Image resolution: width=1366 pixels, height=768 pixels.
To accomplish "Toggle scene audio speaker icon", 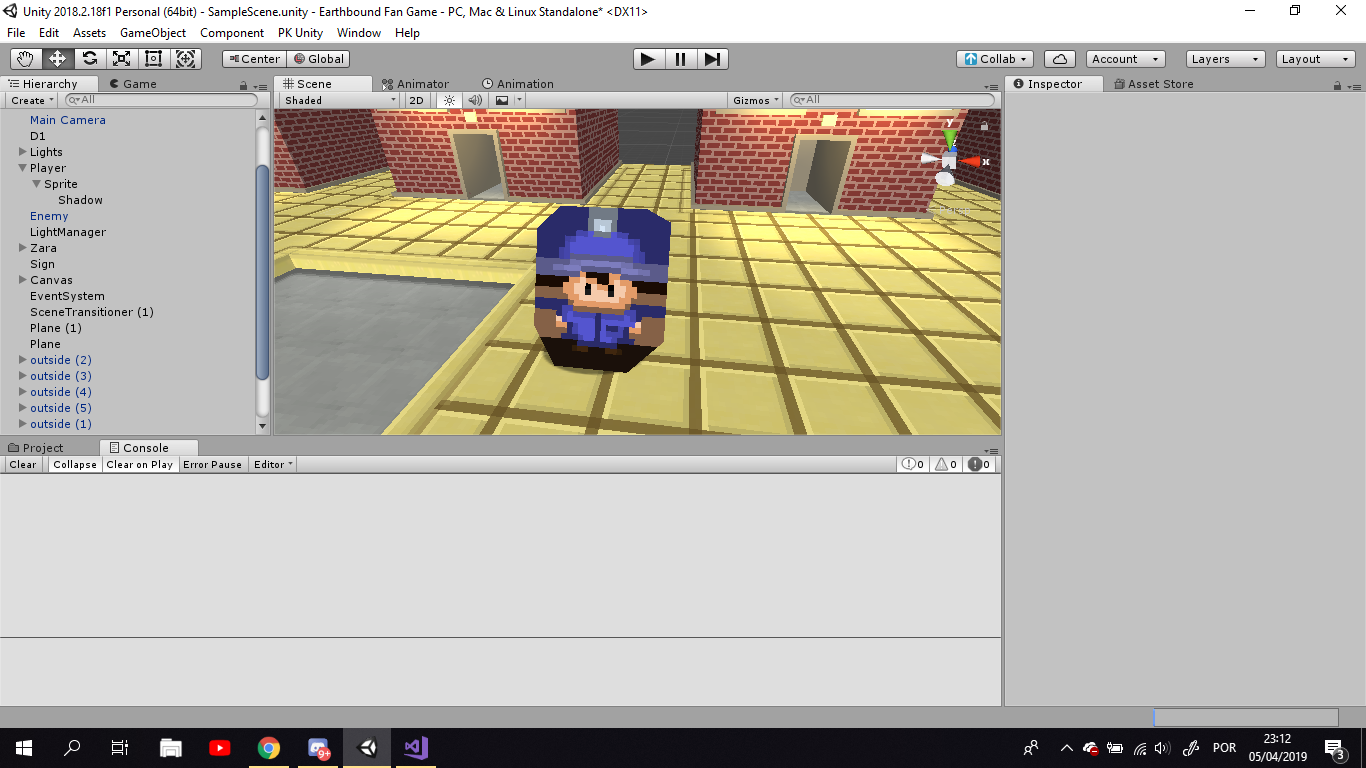I will click(475, 100).
